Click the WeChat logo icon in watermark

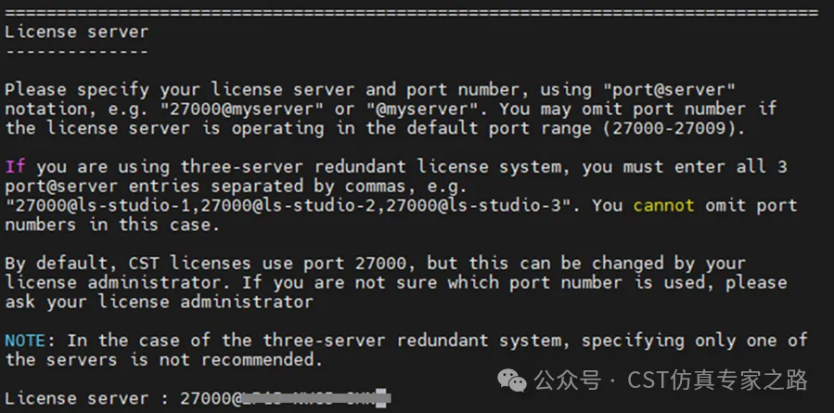coord(512,381)
